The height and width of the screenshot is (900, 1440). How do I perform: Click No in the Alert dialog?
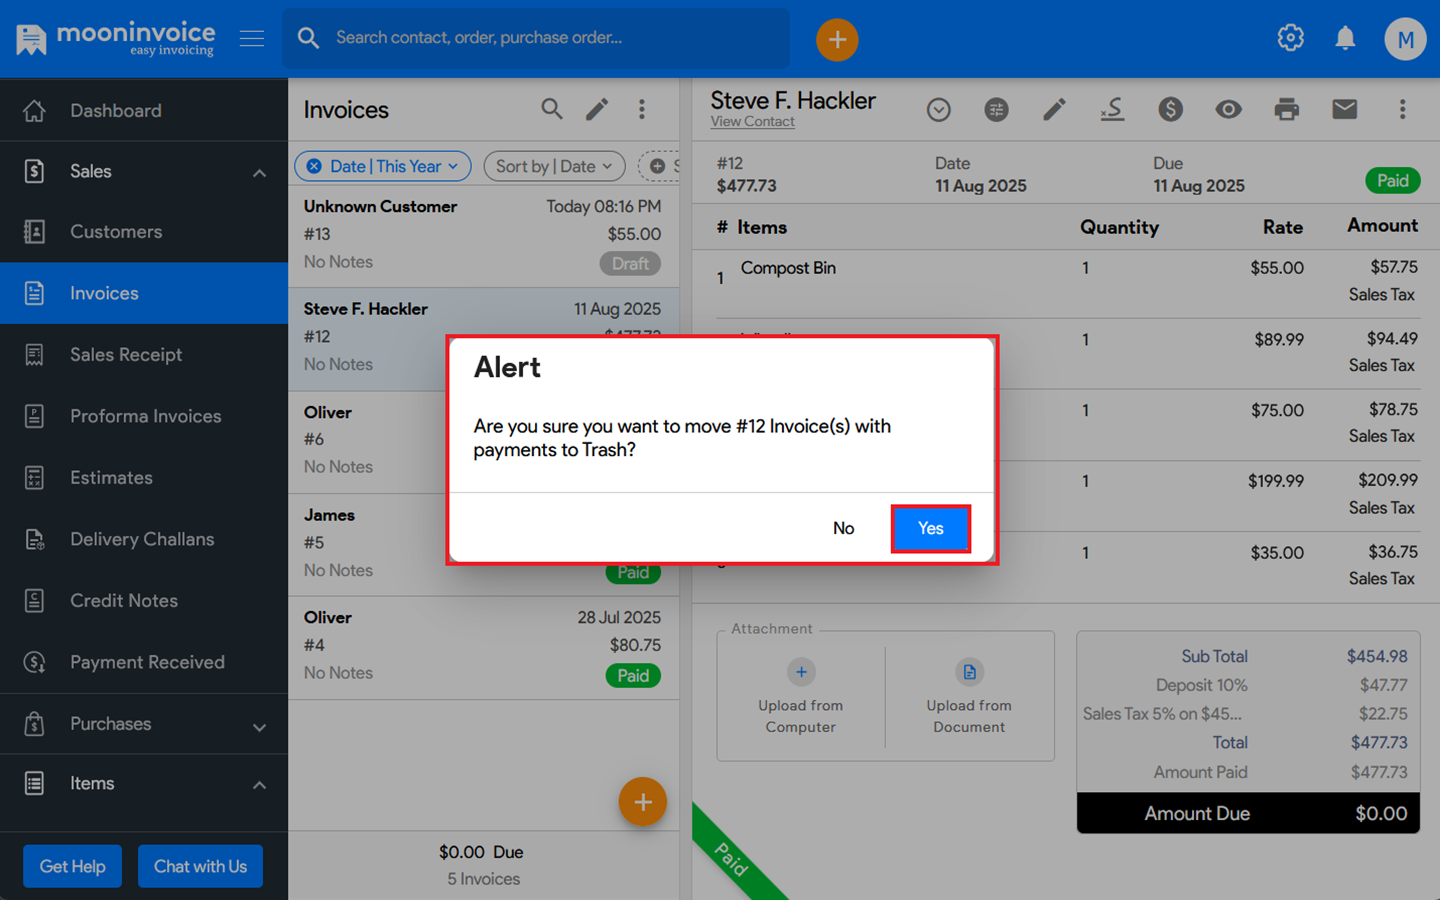pyautogui.click(x=843, y=528)
